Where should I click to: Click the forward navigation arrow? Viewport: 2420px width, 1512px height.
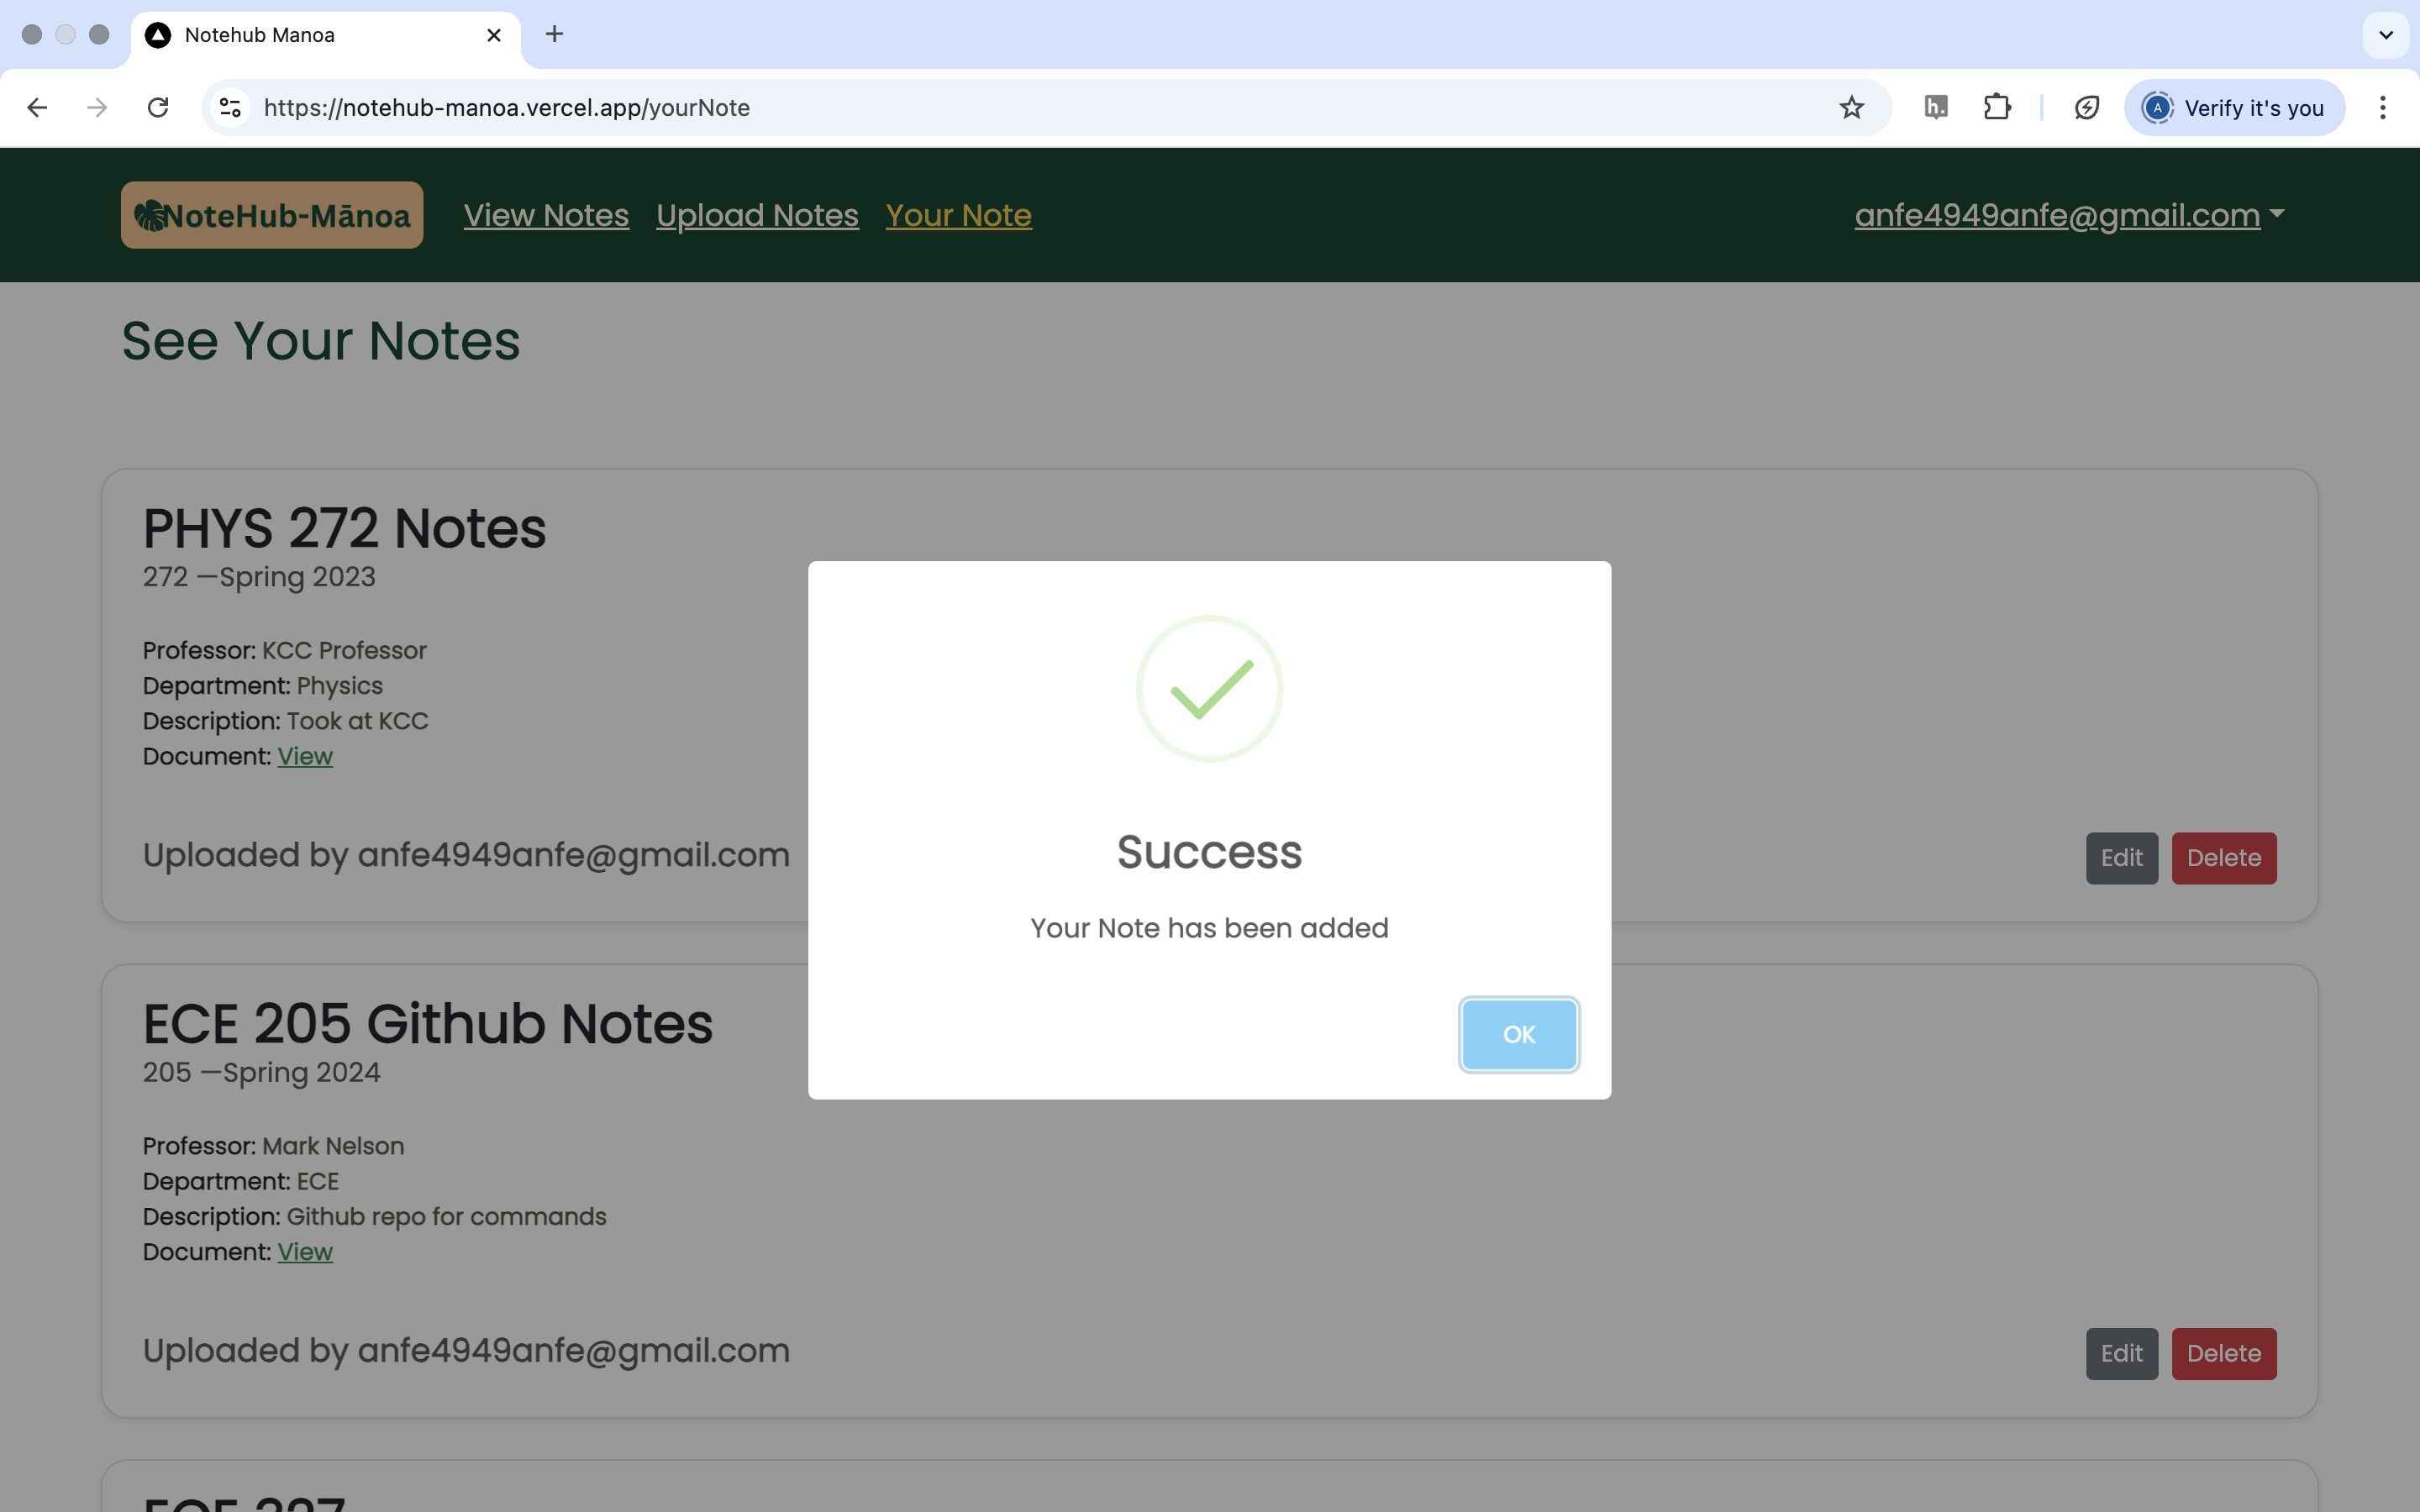click(97, 107)
